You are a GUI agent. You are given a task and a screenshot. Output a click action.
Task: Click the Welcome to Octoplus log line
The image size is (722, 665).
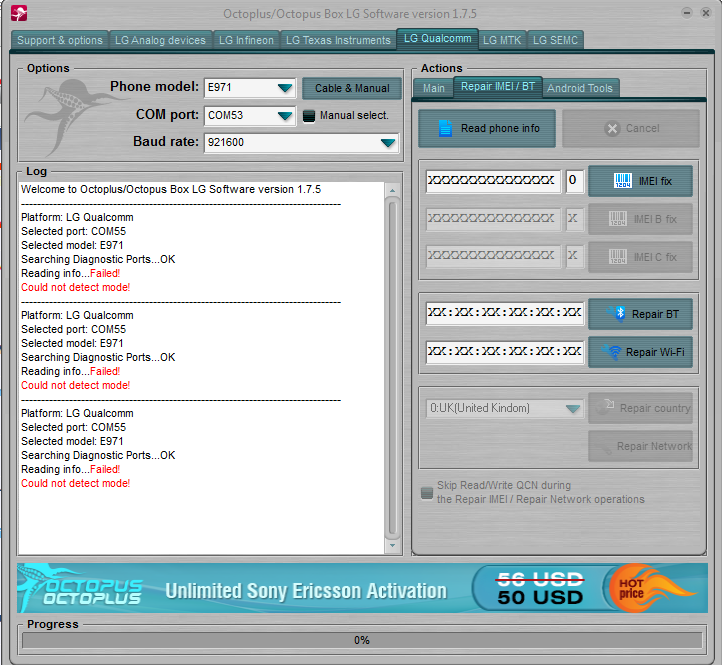(171, 189)
